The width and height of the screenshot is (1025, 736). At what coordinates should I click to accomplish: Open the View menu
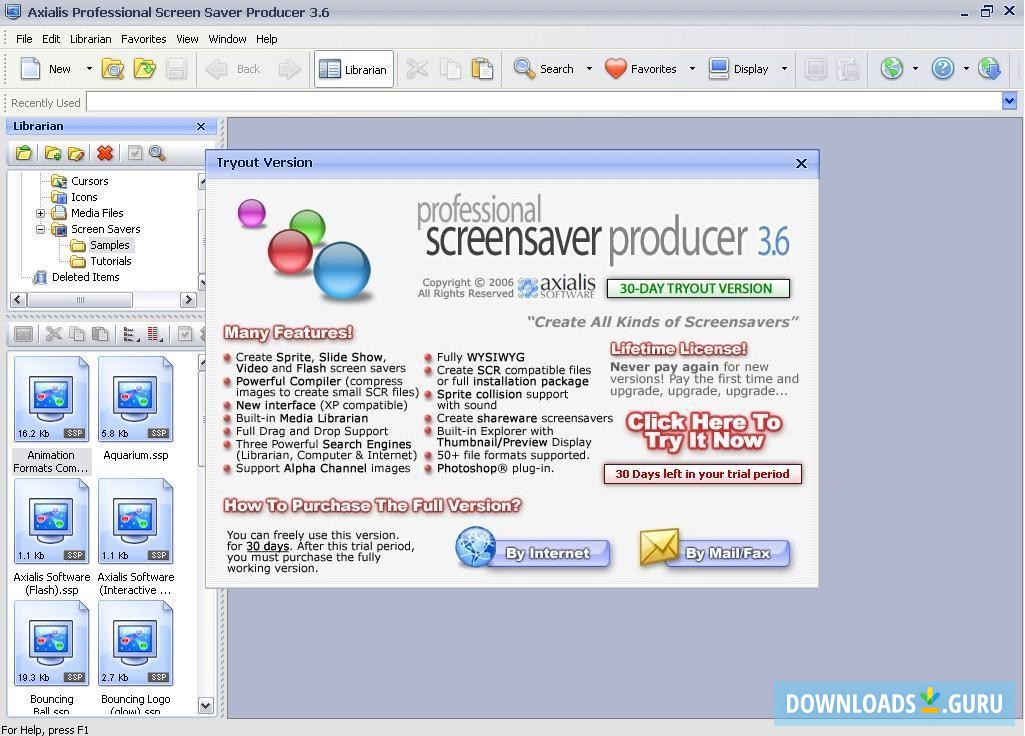point(187,39)
